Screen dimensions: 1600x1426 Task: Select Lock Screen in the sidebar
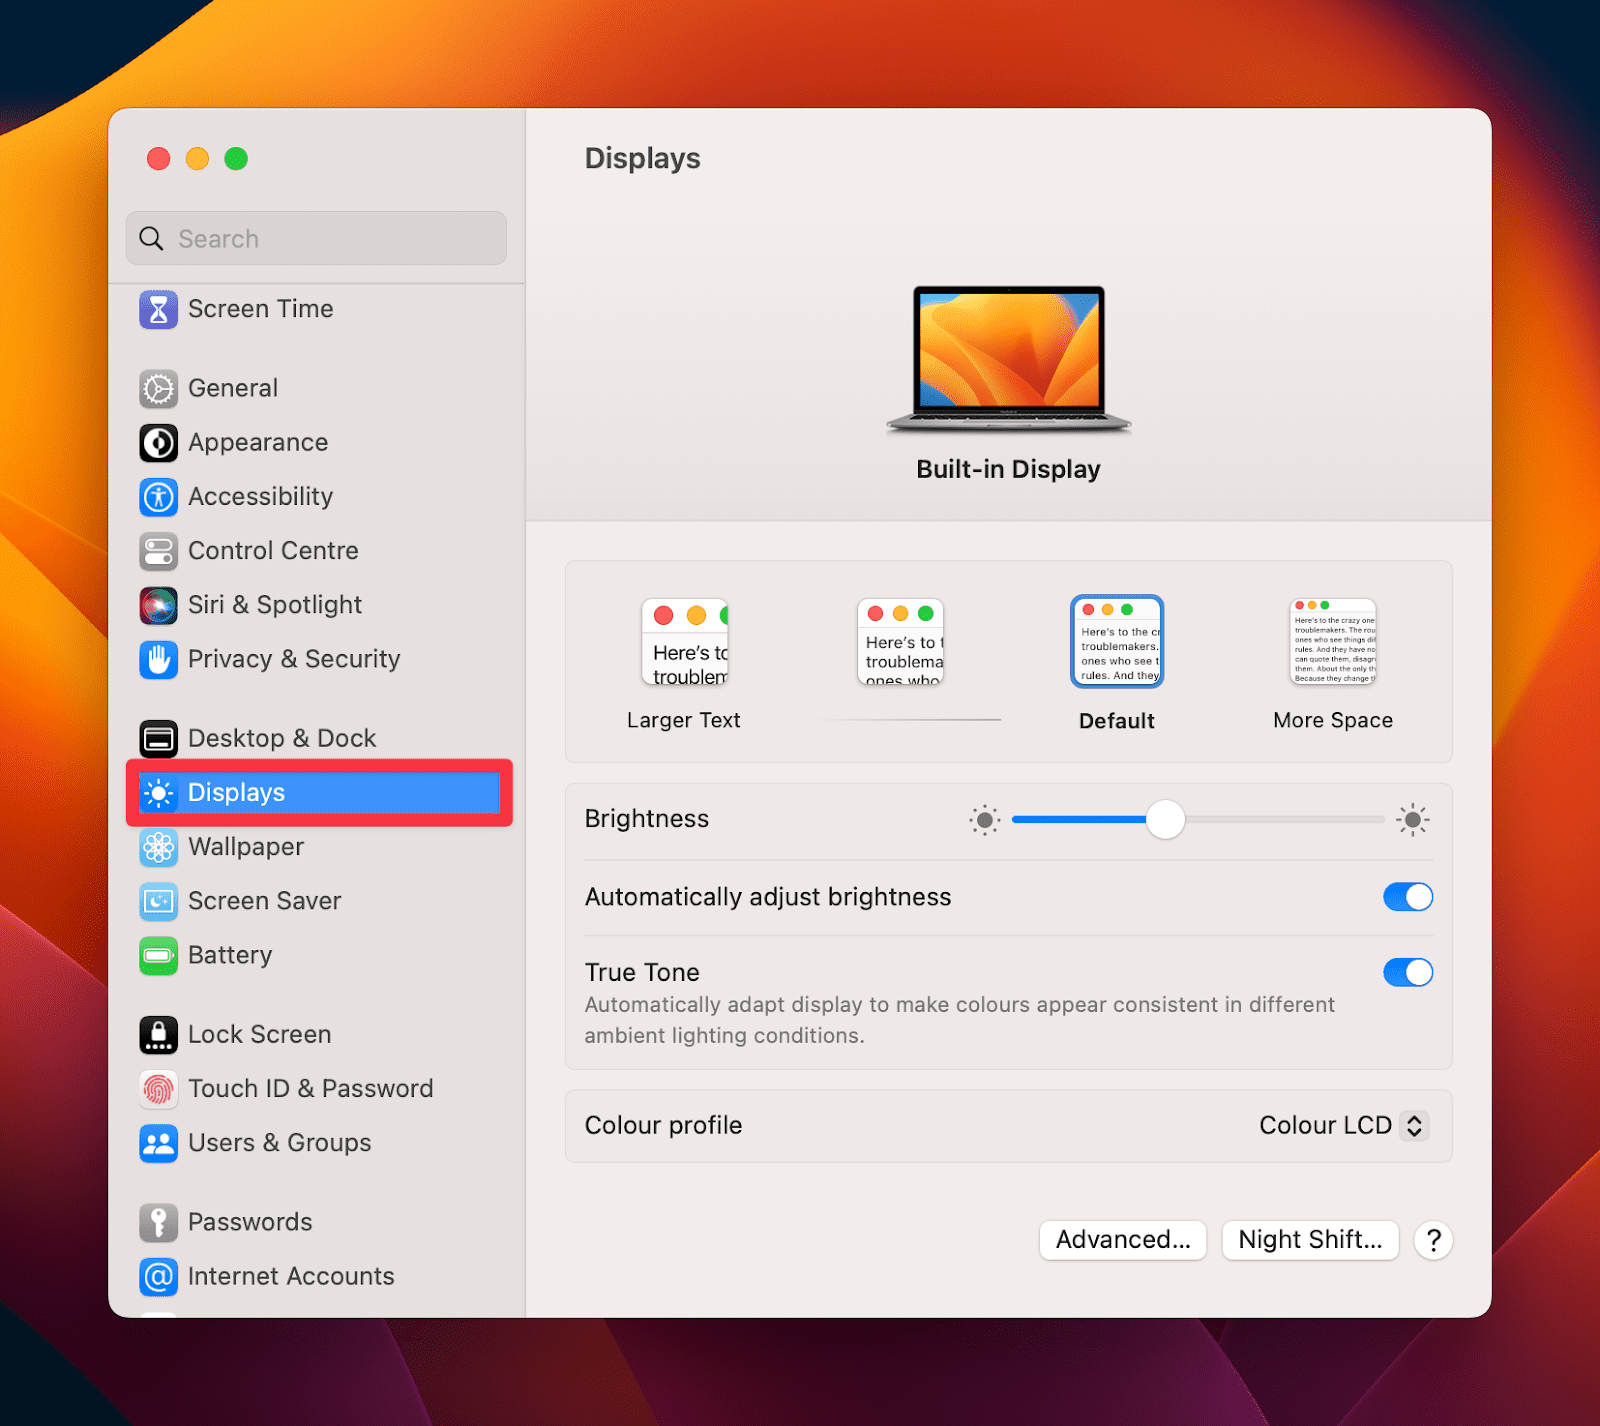(259, 1034)
